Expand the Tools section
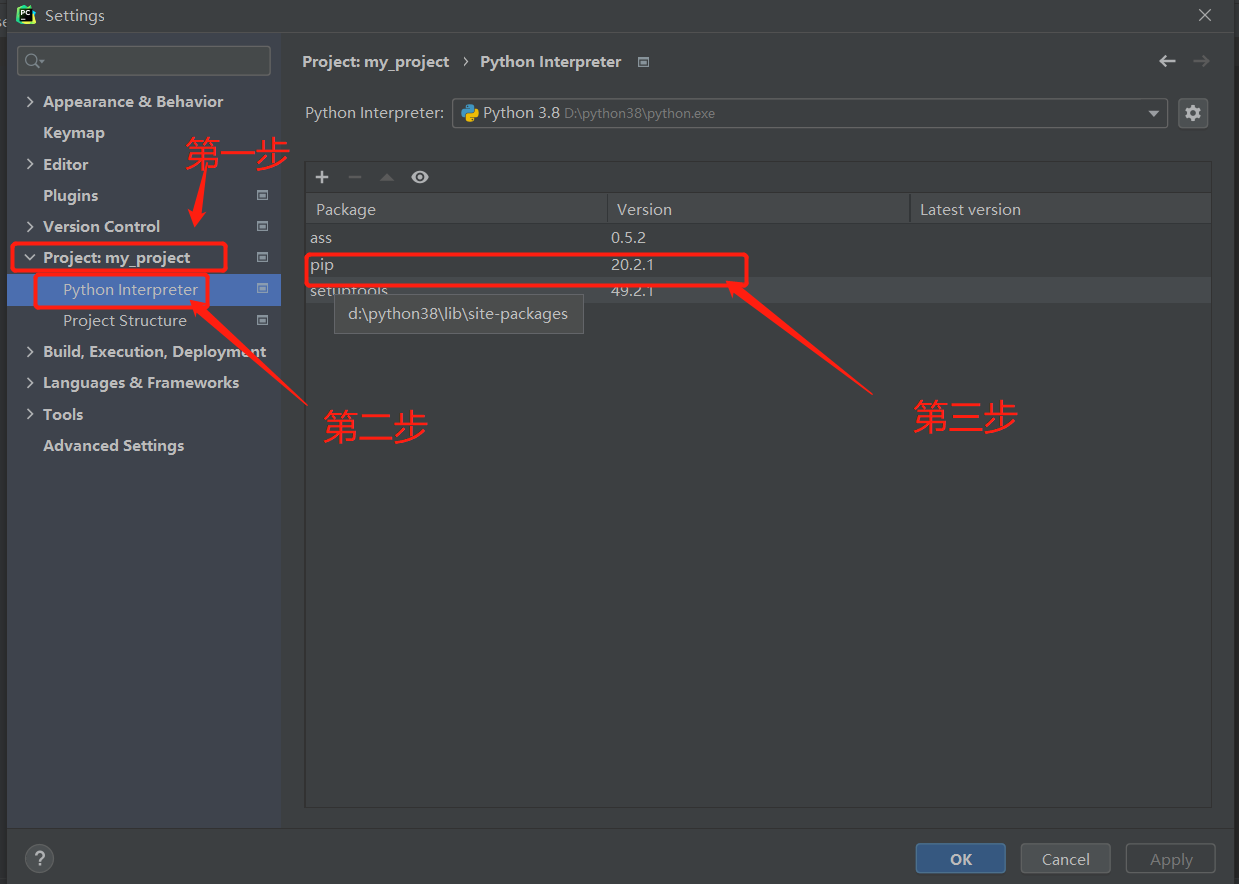The width and height of the screenshot is (1239, 884). coord(30,414)
